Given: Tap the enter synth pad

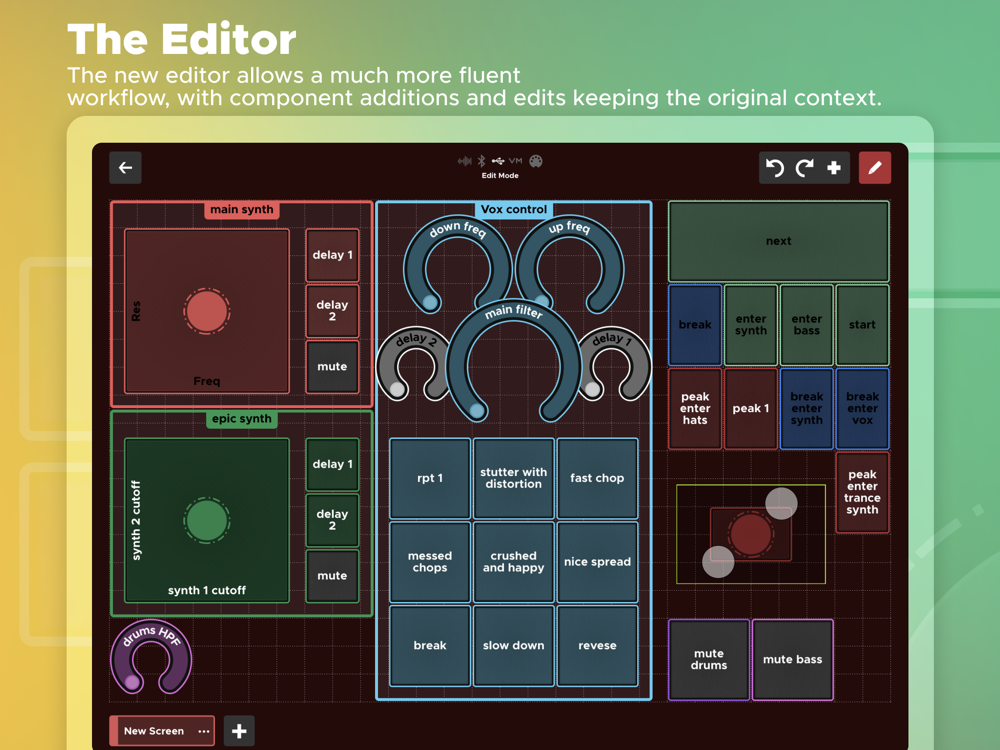Looking at the screenshot, I should [751, 325].
